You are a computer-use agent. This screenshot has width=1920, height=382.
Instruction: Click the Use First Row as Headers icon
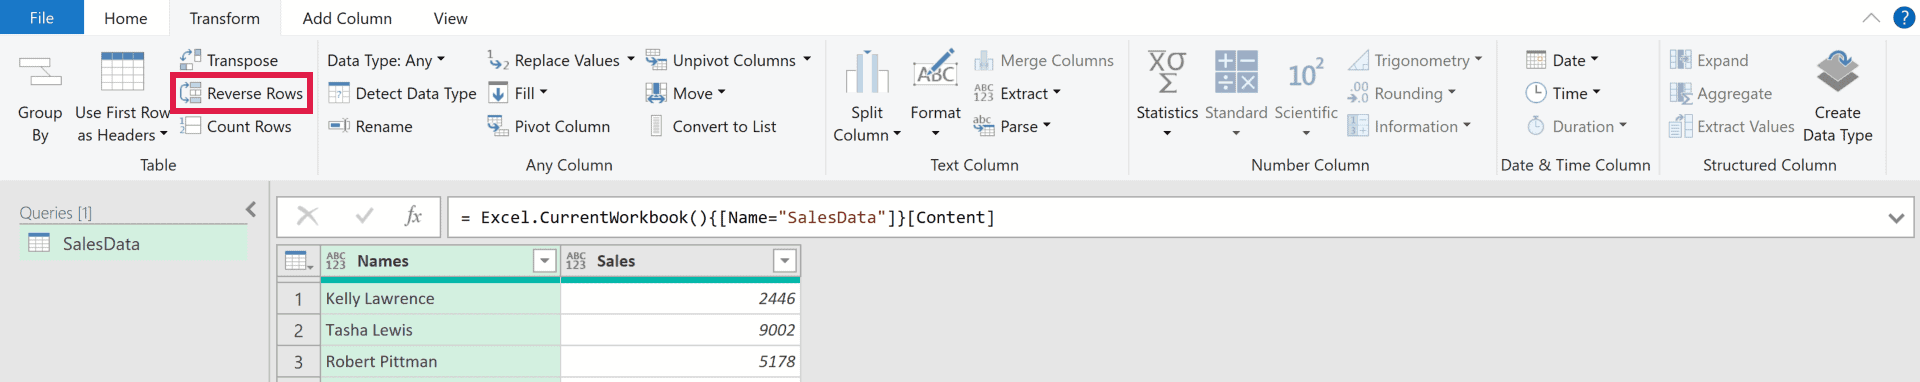tap(122, 72)
